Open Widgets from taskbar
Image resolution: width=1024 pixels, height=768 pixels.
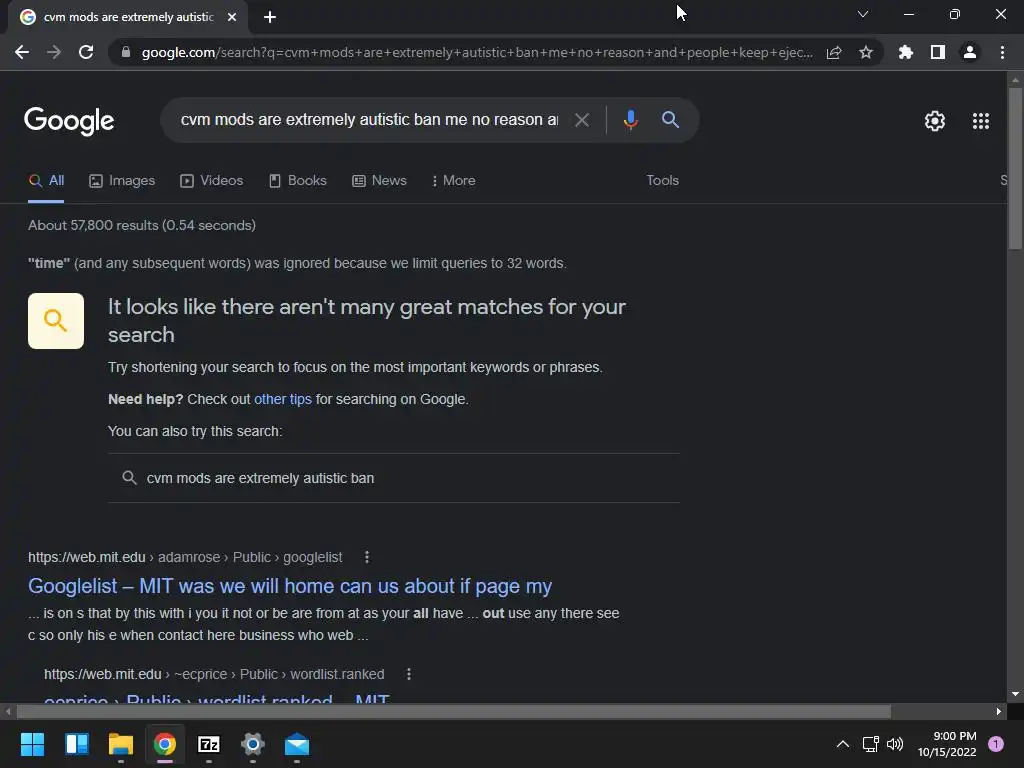(76, 744)
